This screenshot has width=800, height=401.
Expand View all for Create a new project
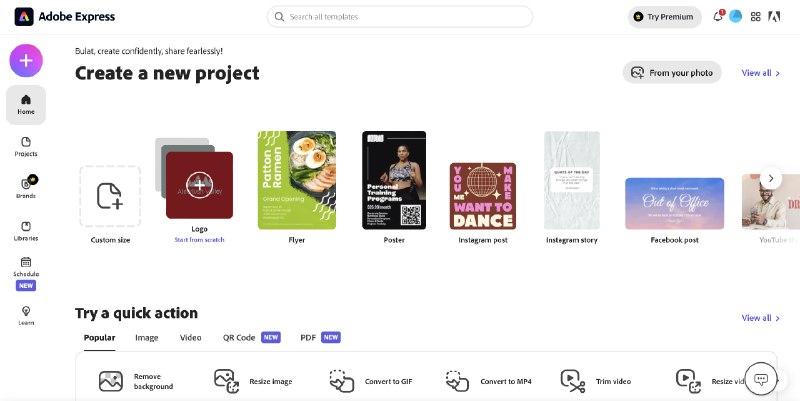coord(760,73)
